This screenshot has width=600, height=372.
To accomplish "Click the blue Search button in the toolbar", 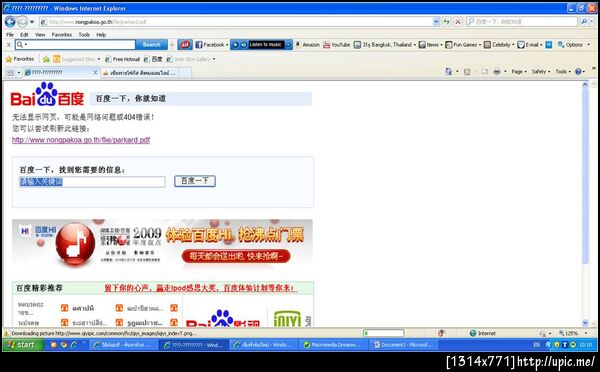I will [x=152, y=45].
